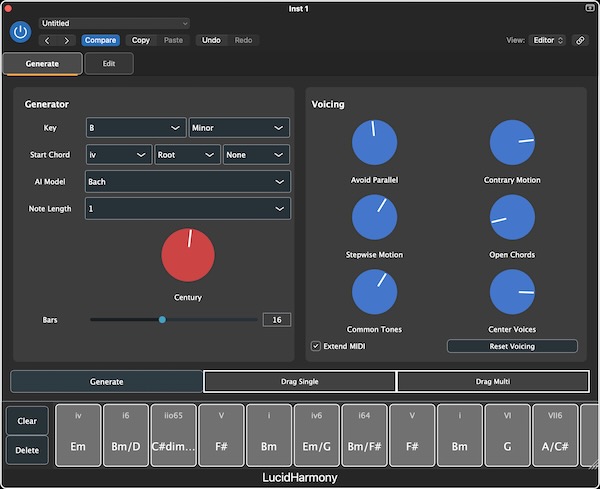Viewport: 600px width, 489px height.
Task: Open the View Editor dropdown
Action: (548, 40)
